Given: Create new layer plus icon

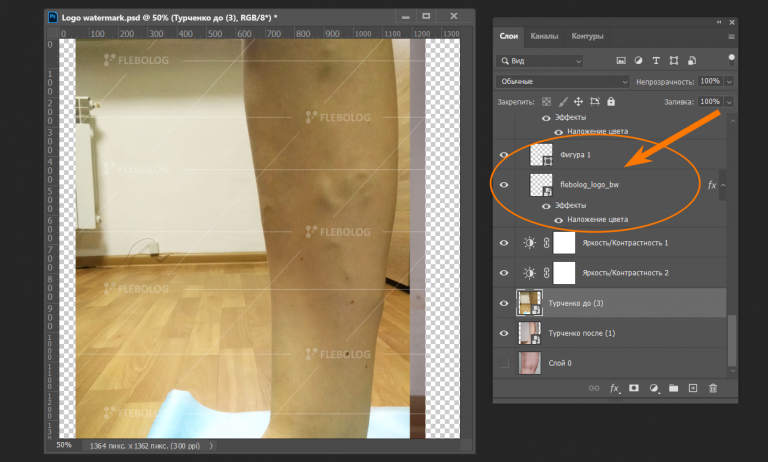Looking at the screenshot, I should 693,388.
